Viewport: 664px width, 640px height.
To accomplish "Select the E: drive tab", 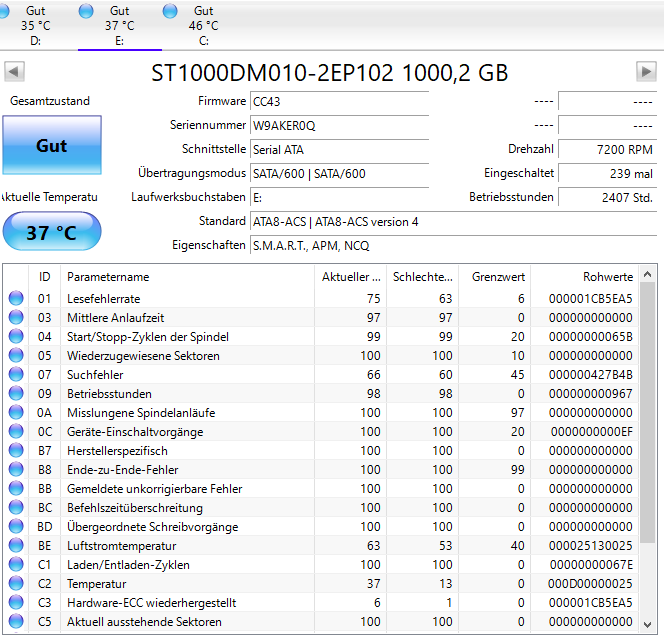I will 119,25.
